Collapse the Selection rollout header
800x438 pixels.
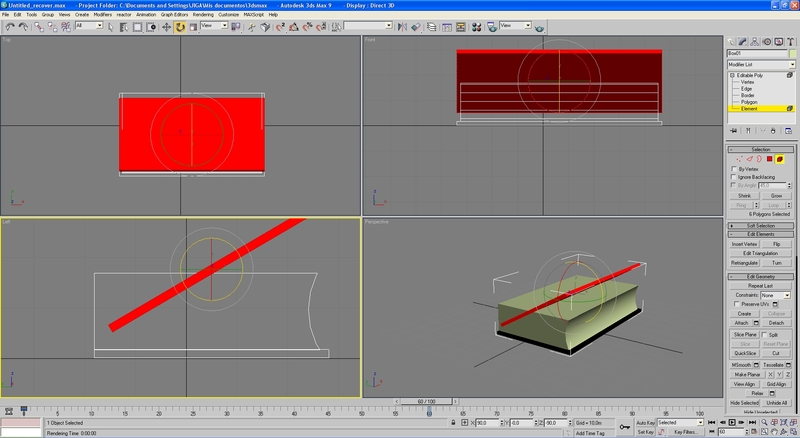tap(760, 150)
